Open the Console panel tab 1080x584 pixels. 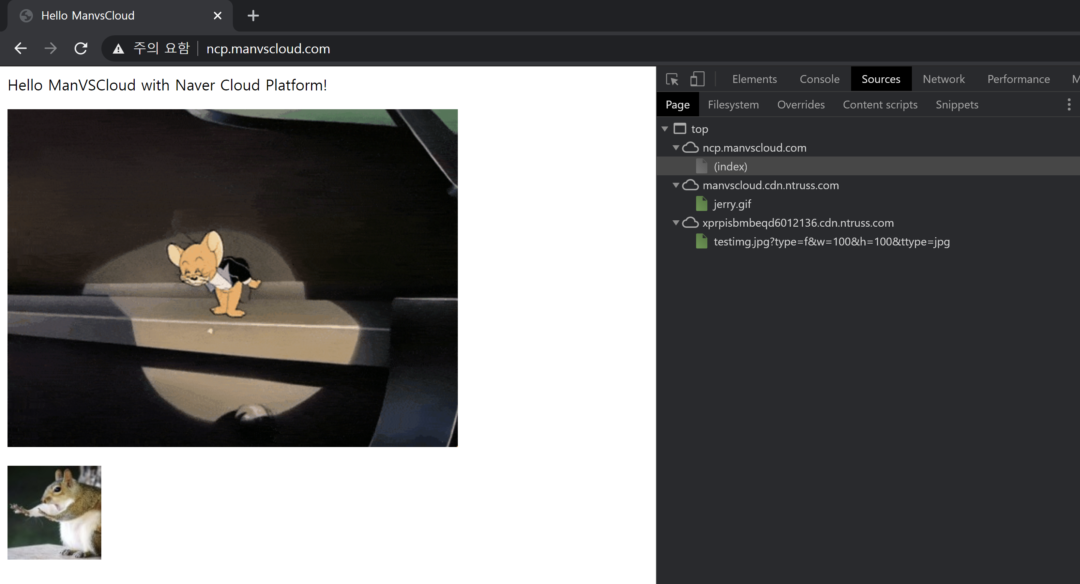tap(819, 79)
